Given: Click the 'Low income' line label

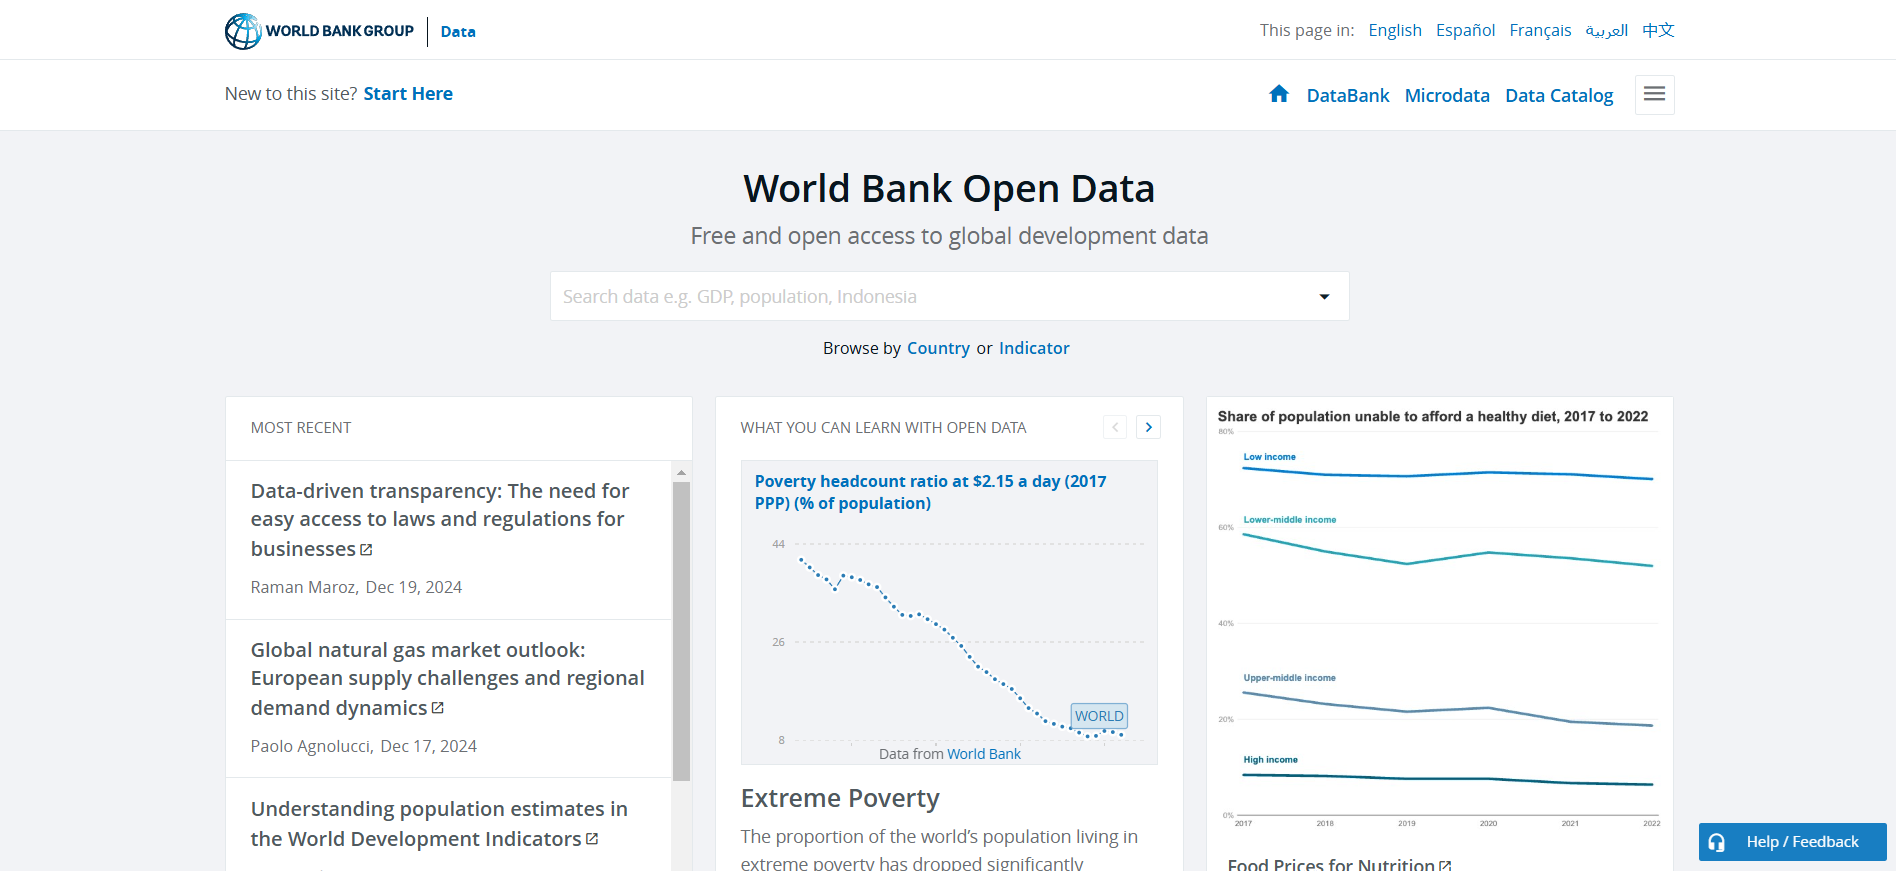Looking at the screenshot, I should coord(1269,457).
